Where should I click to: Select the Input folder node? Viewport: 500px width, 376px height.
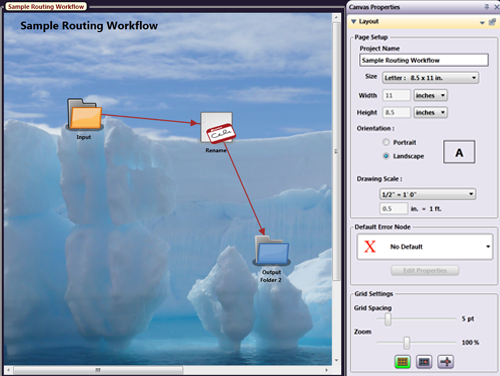85,114
